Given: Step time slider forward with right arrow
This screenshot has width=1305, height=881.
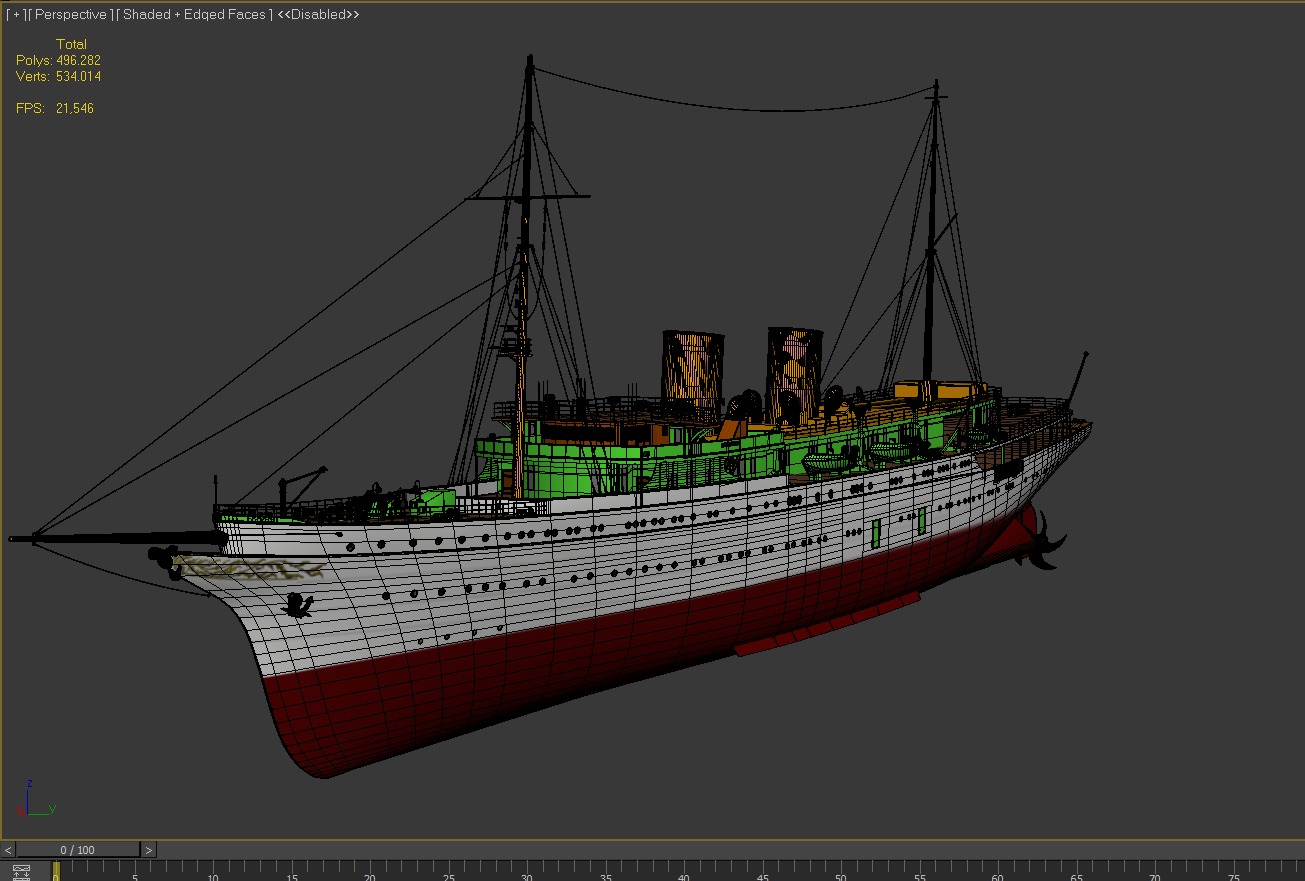Looking at the screenshot, I should tap(149, 850).
